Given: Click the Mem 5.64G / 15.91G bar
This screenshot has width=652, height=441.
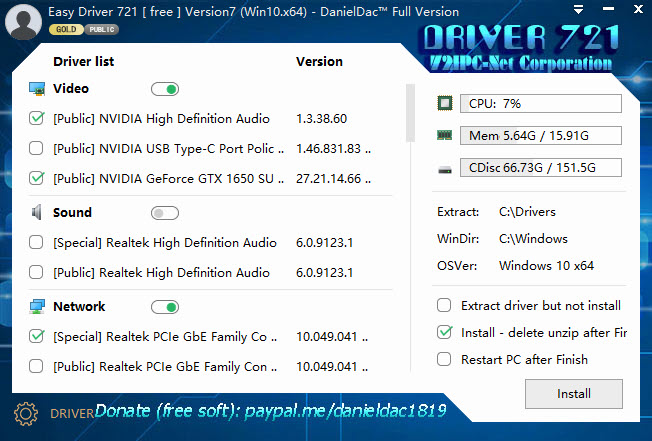Looking at the screenshot, I should point(541,136).
